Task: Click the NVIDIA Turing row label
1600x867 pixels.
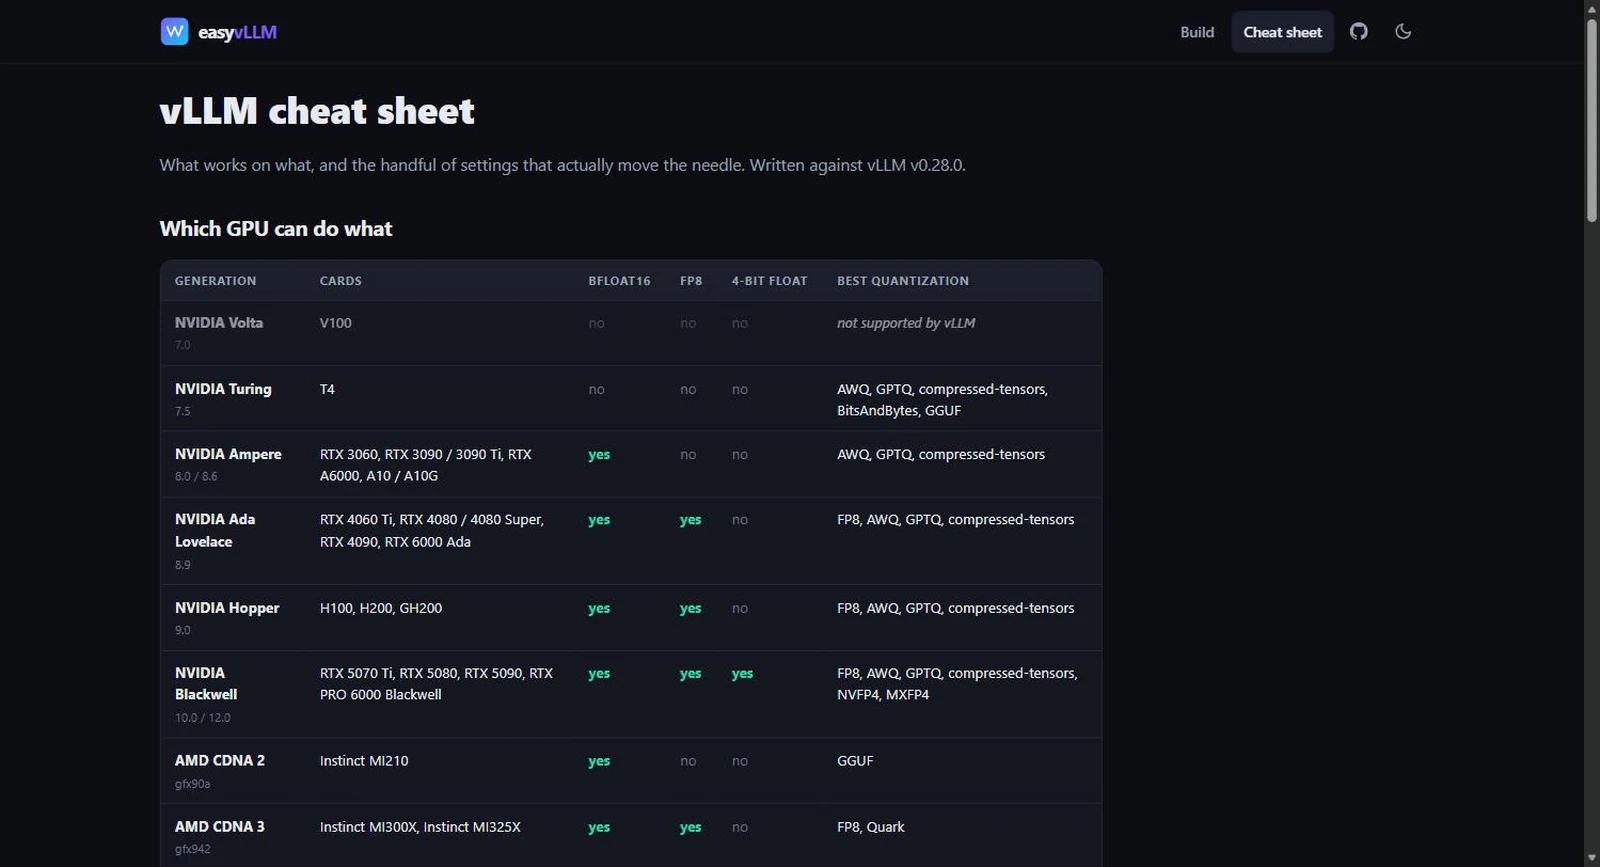Action: coord(223,389)
